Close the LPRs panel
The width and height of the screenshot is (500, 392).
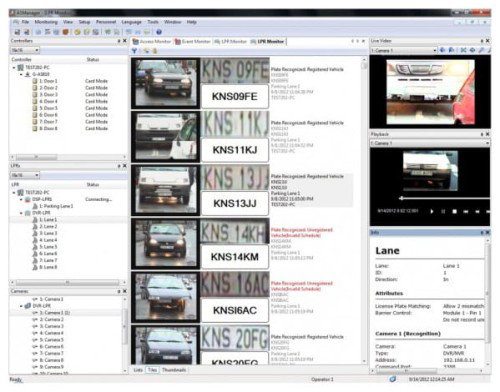coord(125,166)
